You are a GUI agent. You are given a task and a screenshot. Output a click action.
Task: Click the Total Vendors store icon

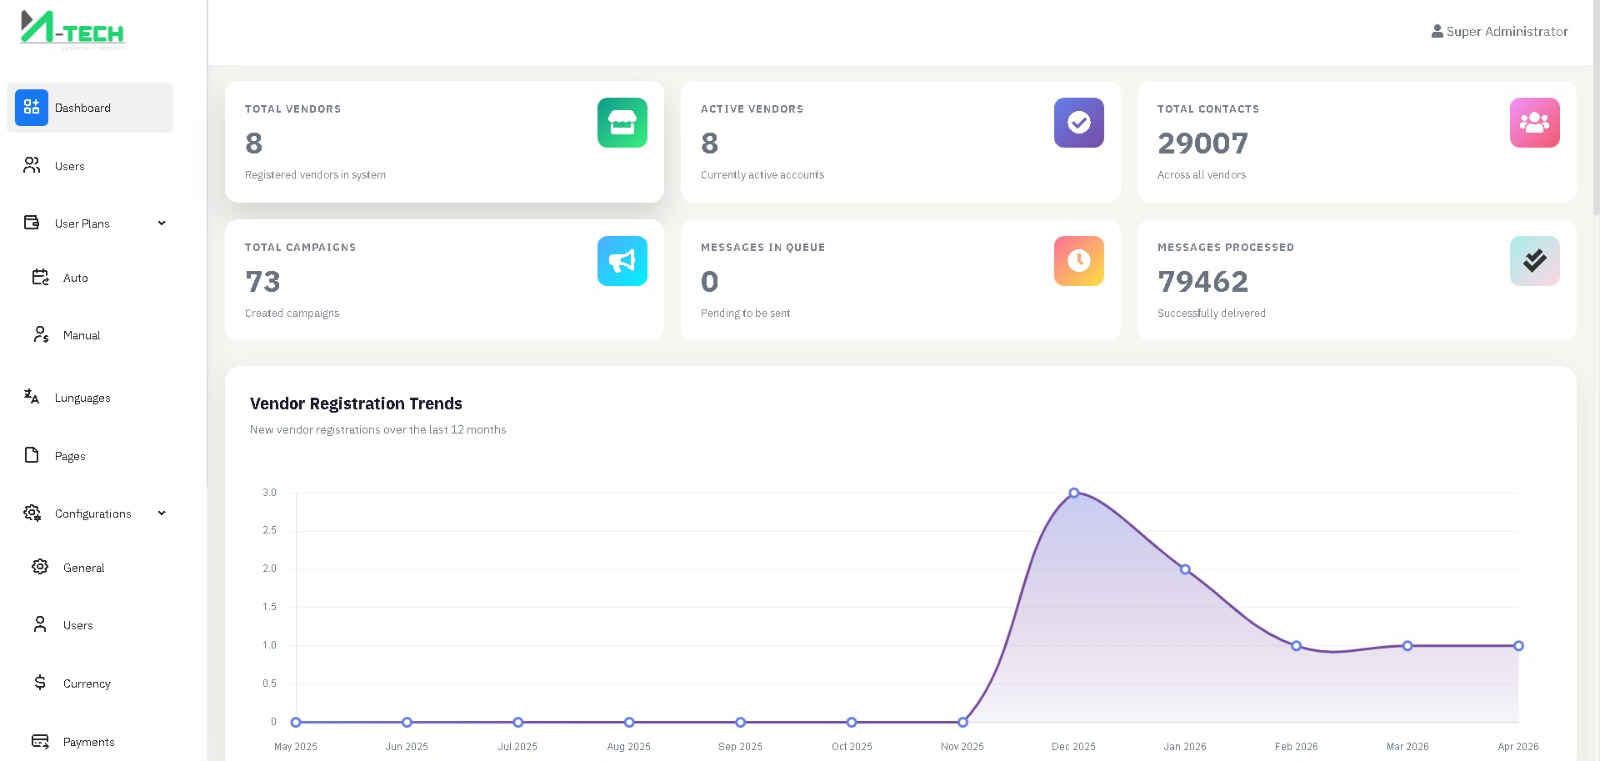[622, 123]
